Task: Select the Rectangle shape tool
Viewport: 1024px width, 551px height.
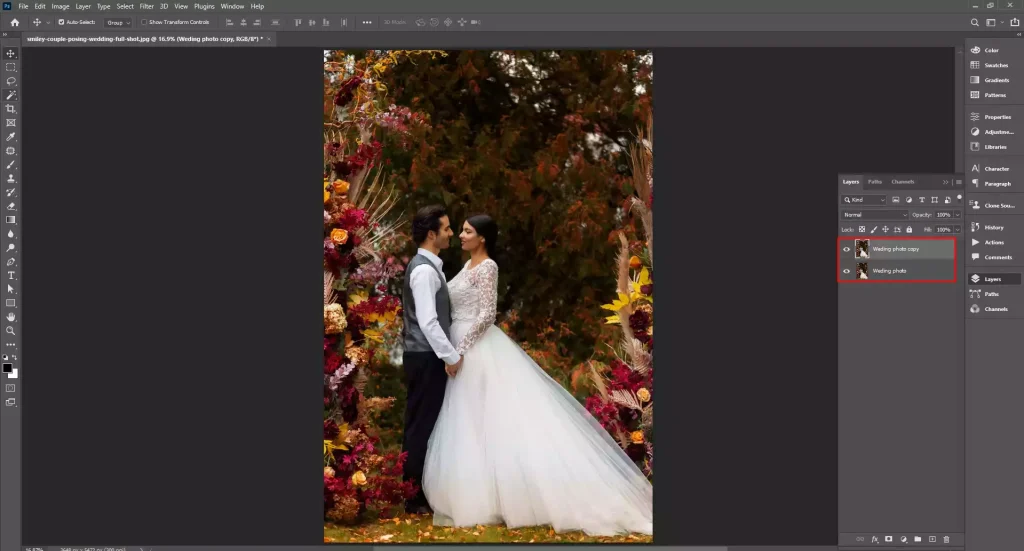Action: click(x=10, y=303)
